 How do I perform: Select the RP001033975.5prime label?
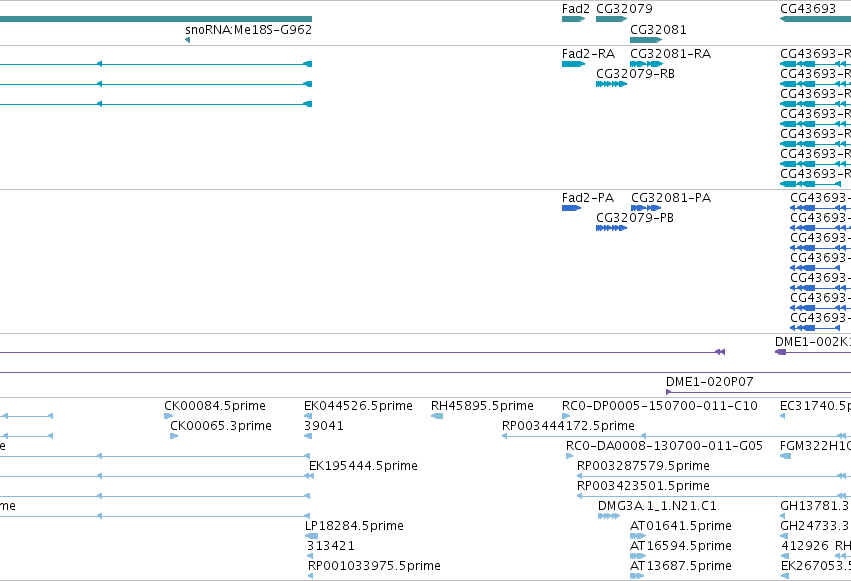coord(374,566)
